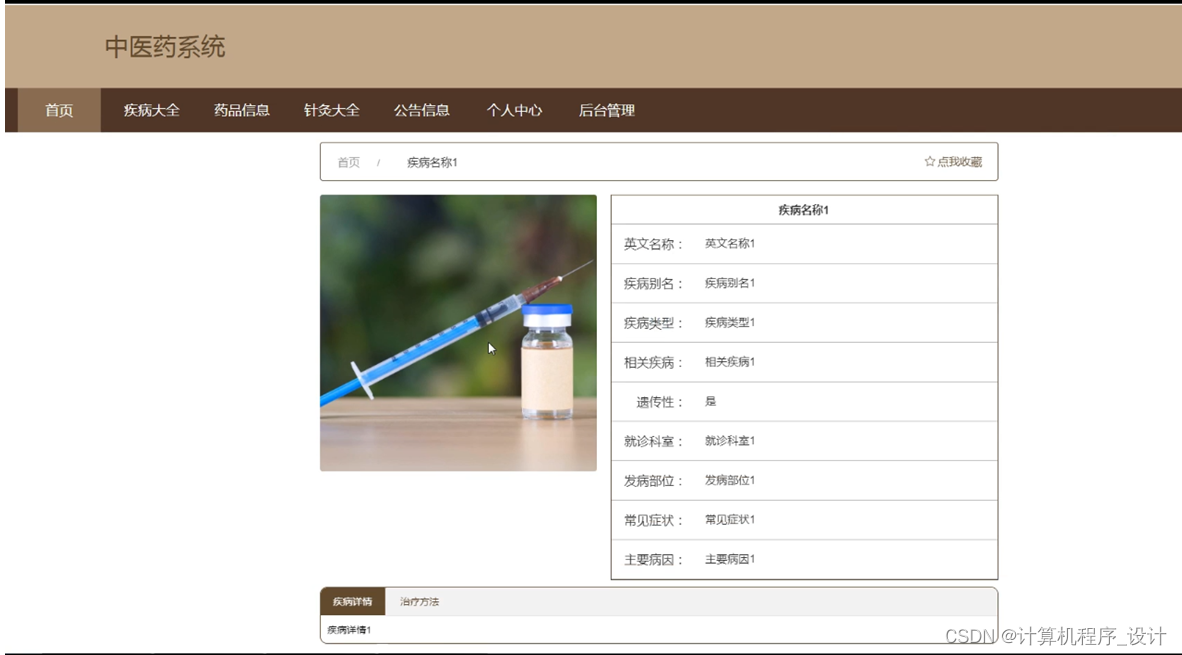Click the value 相关疾病1
The height and width of the screenshot is (655, 1182).
pyautogui.click(x=730, y=362)
